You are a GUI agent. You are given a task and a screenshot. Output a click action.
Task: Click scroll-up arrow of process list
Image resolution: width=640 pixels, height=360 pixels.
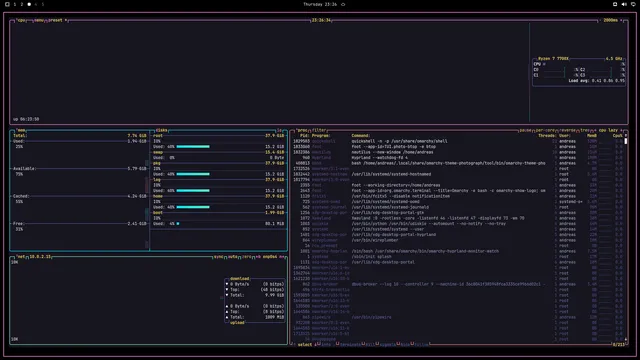(x=626, y=136)
